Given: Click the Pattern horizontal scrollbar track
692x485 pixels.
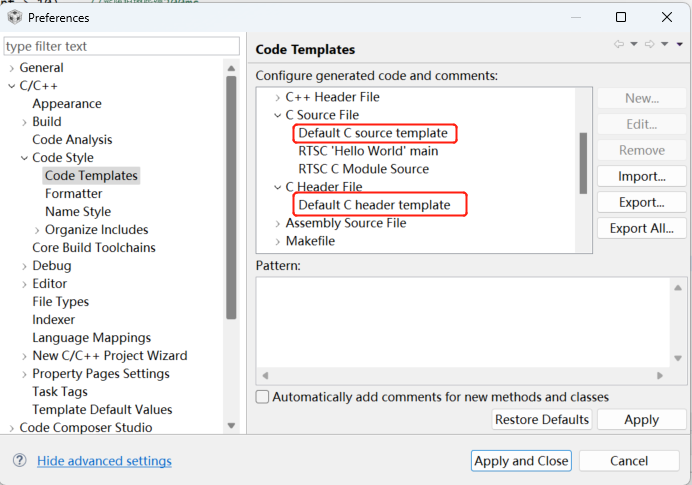Looking at the screenshot, I should point(460,375).
